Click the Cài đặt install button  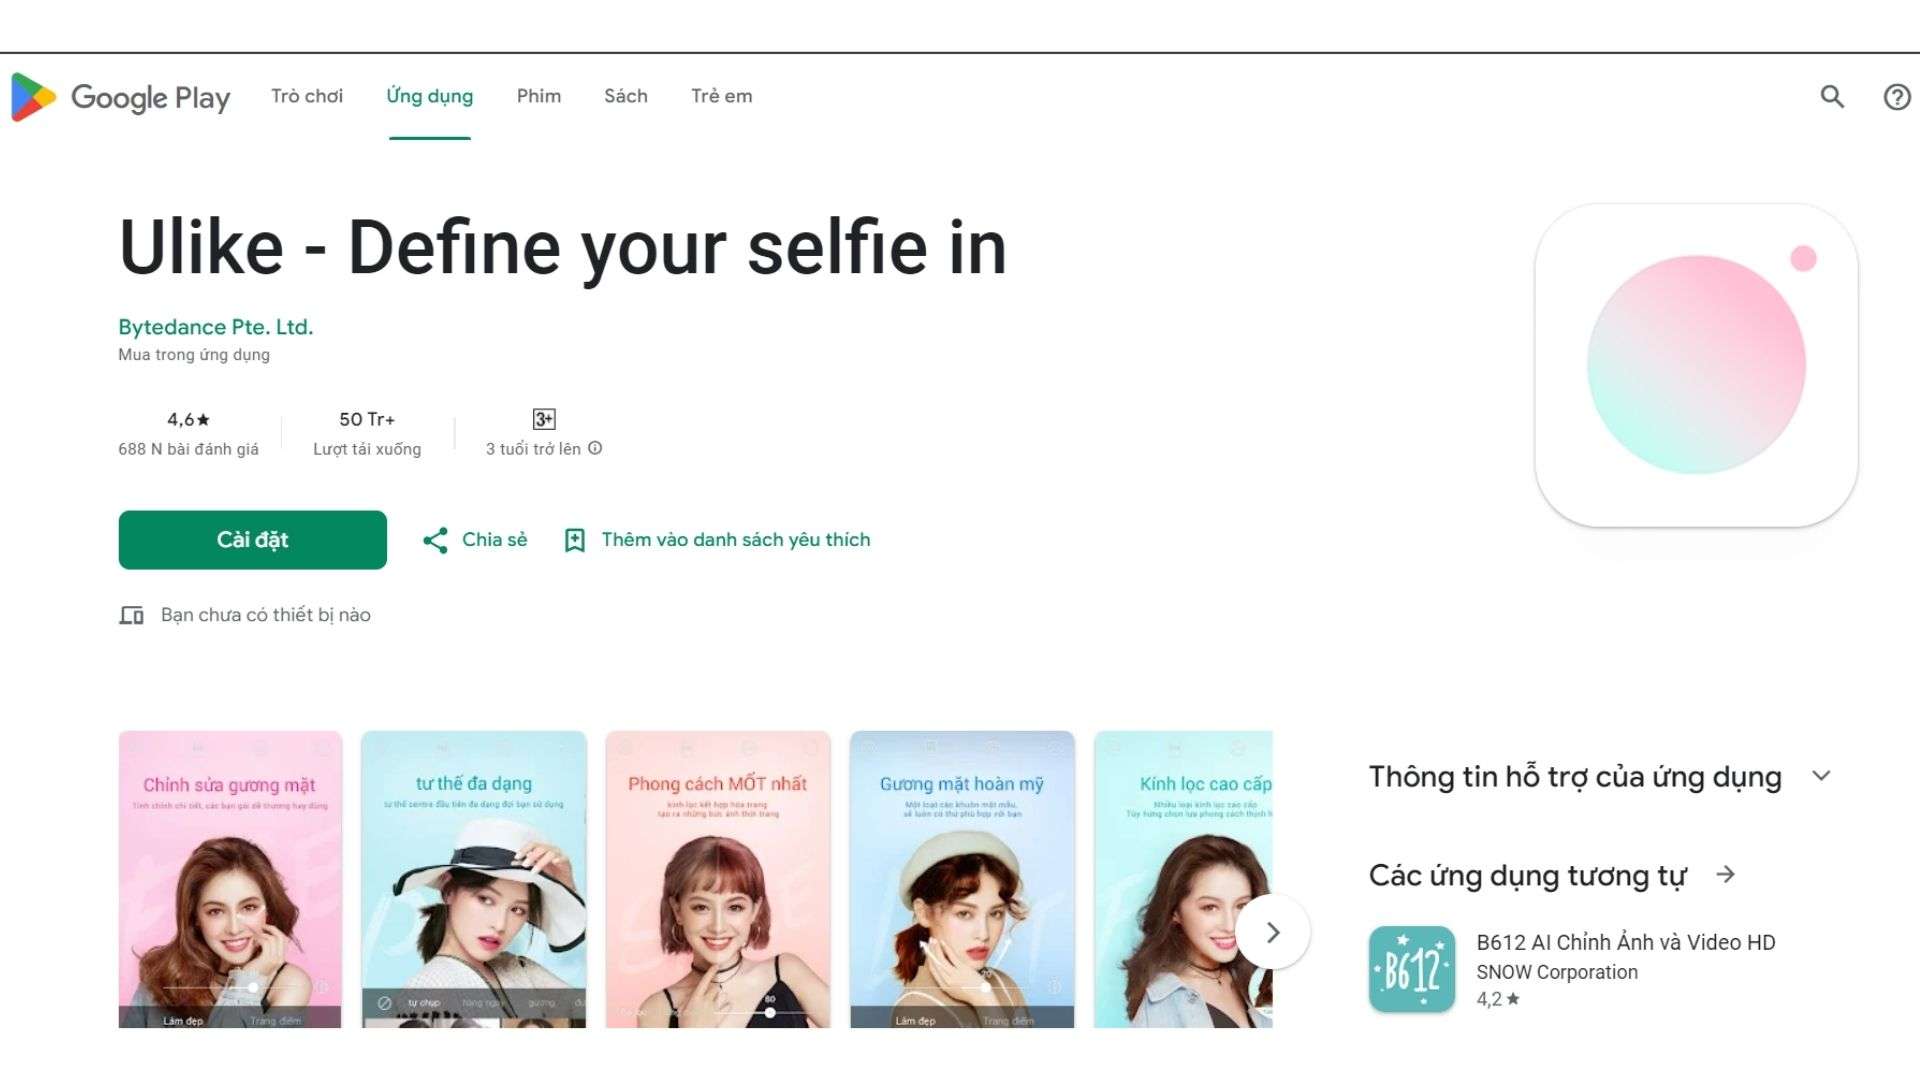click(253, 540)
